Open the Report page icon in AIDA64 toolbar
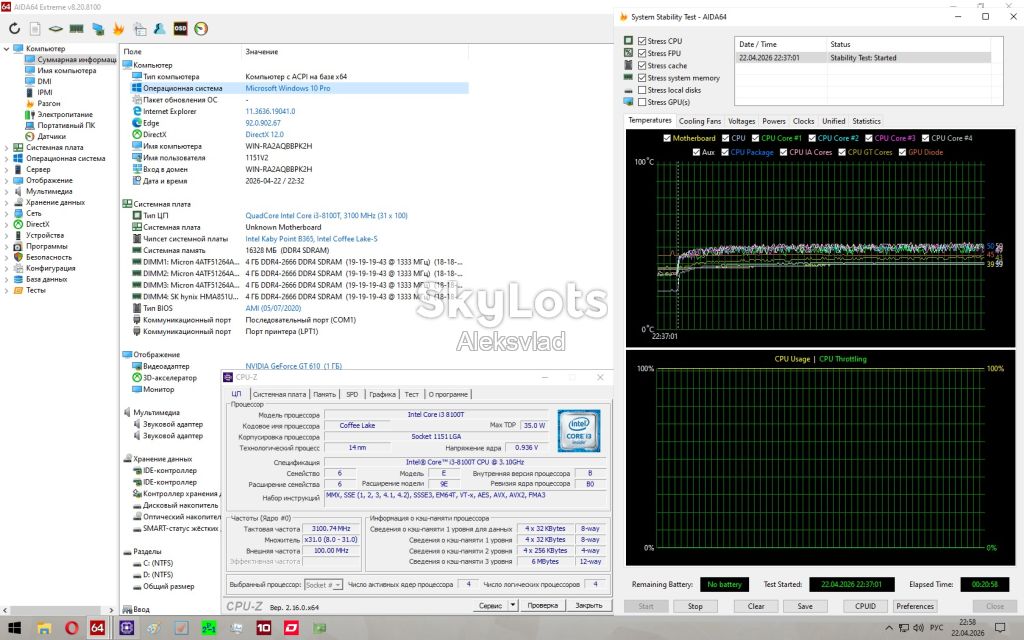 pyautogui.click(x=35, y=29)
